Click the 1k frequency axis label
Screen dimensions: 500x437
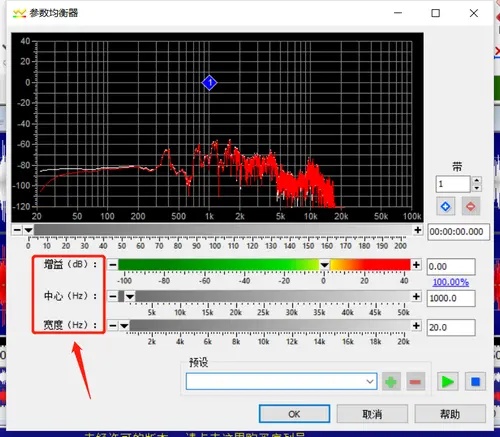[209, 216]
